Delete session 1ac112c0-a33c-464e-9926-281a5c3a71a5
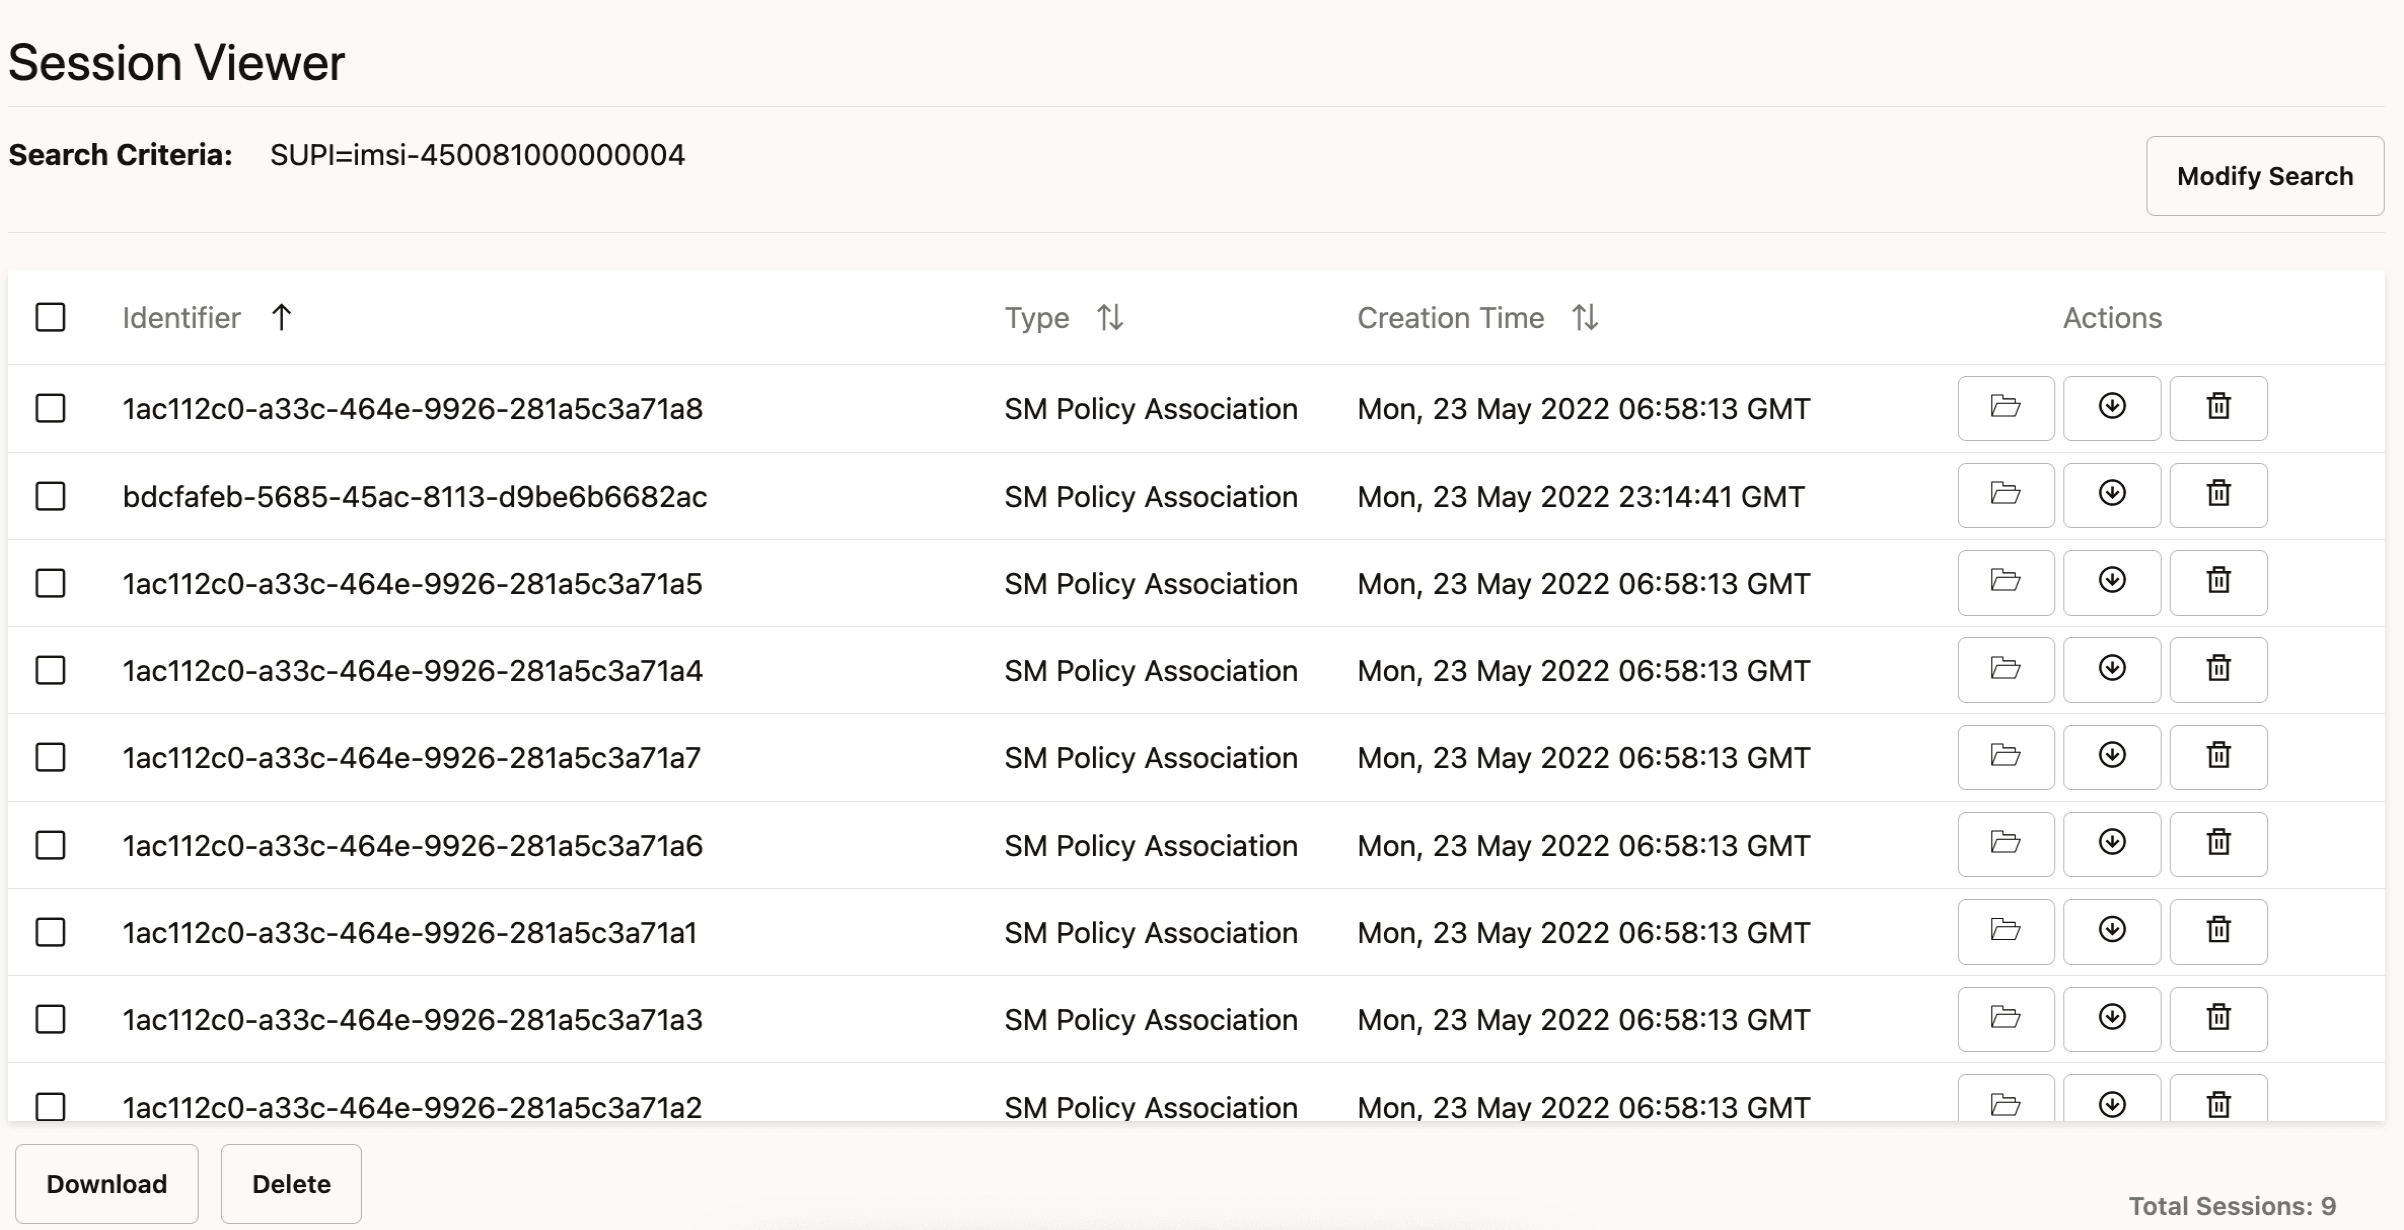Screen dimensions: 2404x1230 (x=2218, y=583)
